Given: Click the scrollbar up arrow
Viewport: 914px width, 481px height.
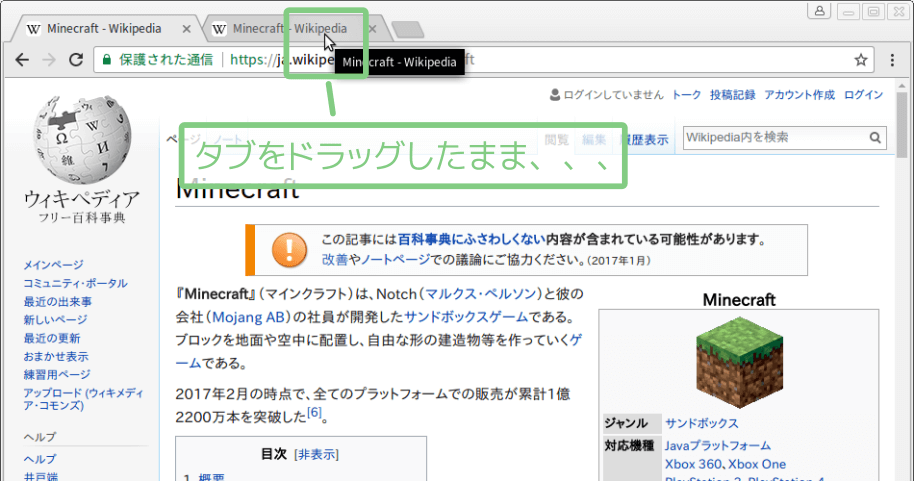Looking at the screenshot, I should 902,86.
